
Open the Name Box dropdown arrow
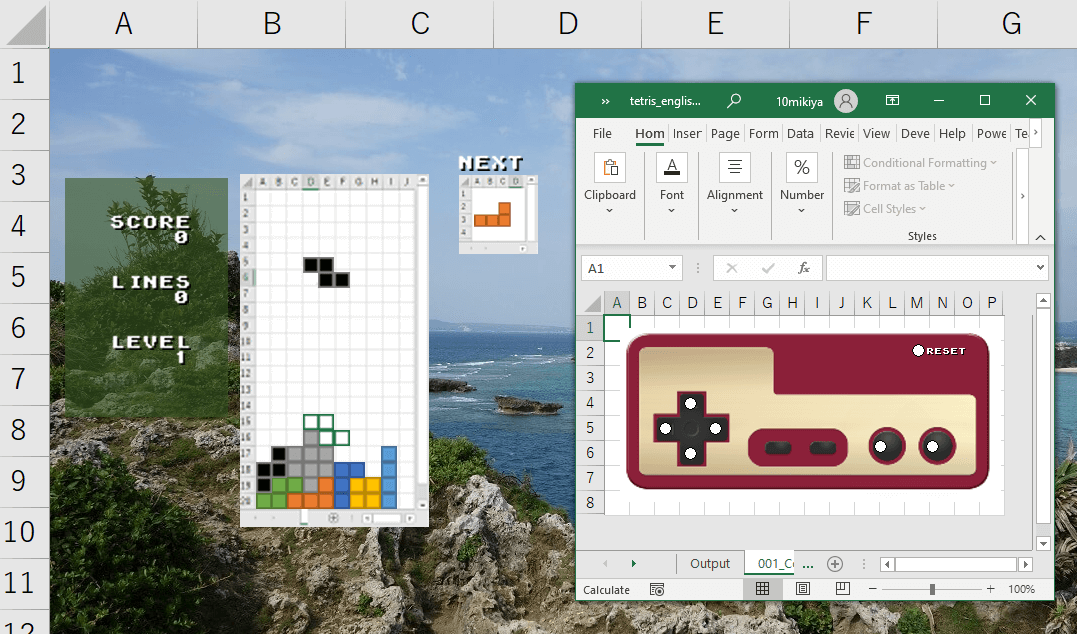[672, 267]
